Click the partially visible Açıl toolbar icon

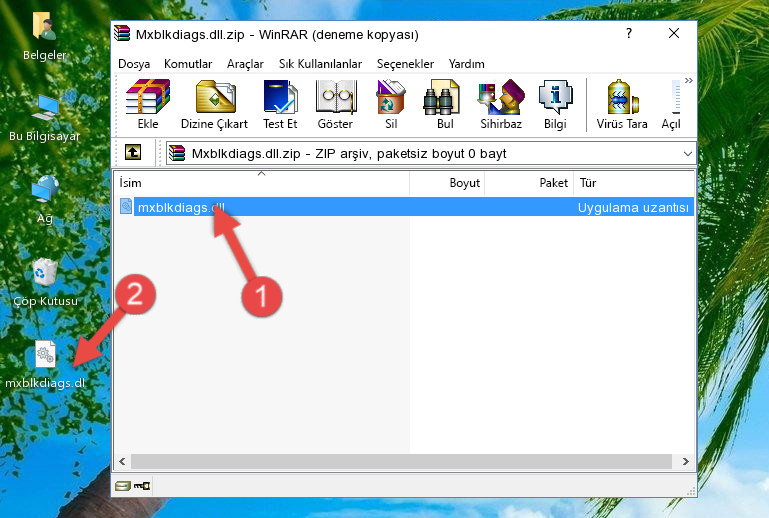coord(671,104)
